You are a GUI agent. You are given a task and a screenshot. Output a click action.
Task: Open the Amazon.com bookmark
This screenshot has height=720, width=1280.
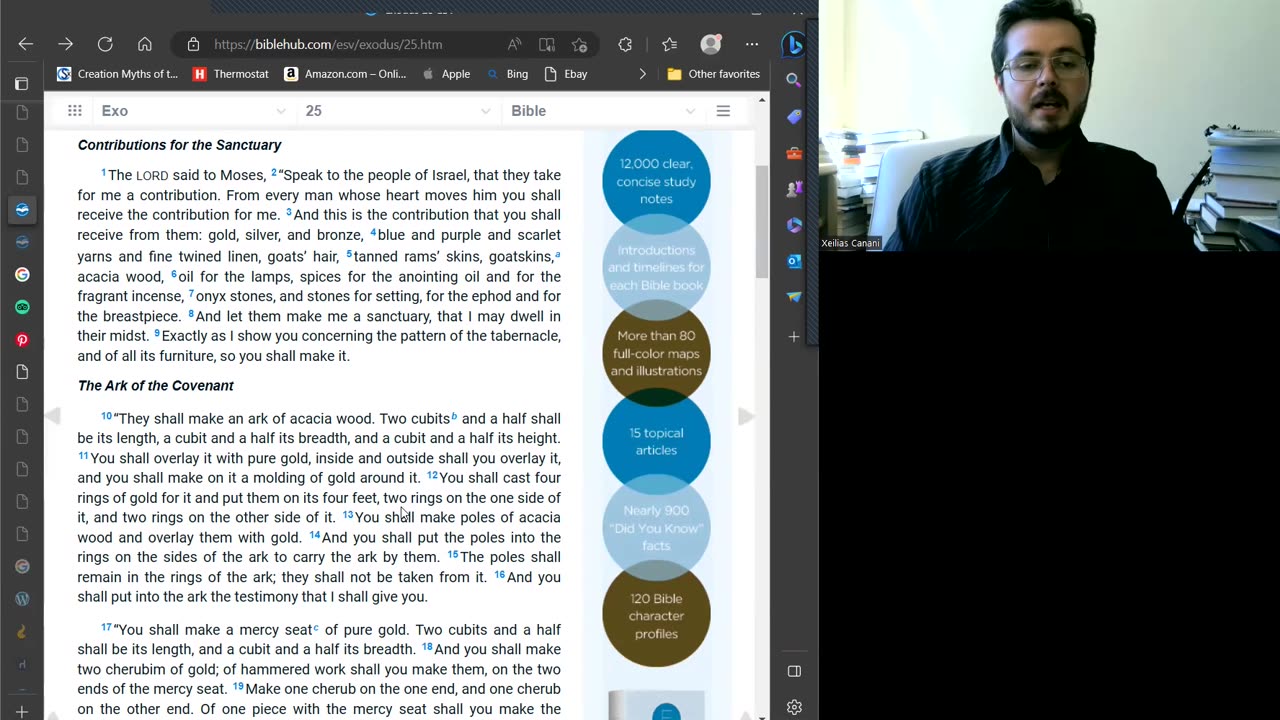tap(345, 74)
